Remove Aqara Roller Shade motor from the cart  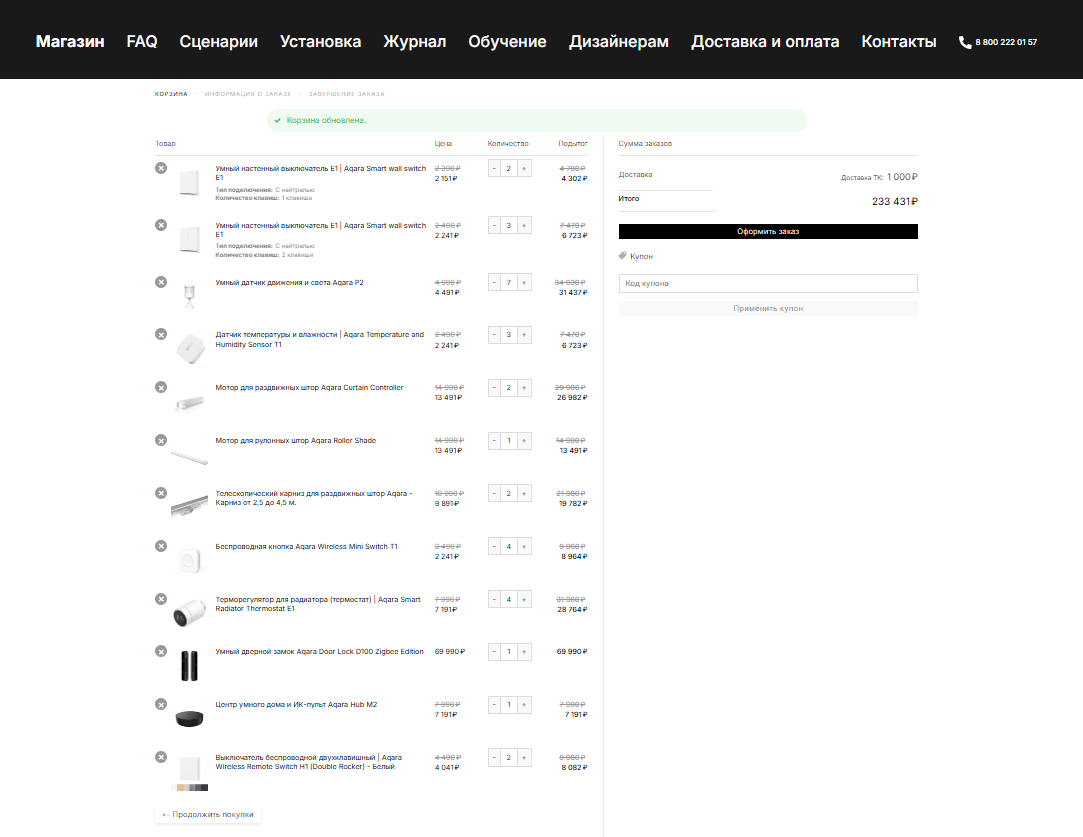click(161, 440)
